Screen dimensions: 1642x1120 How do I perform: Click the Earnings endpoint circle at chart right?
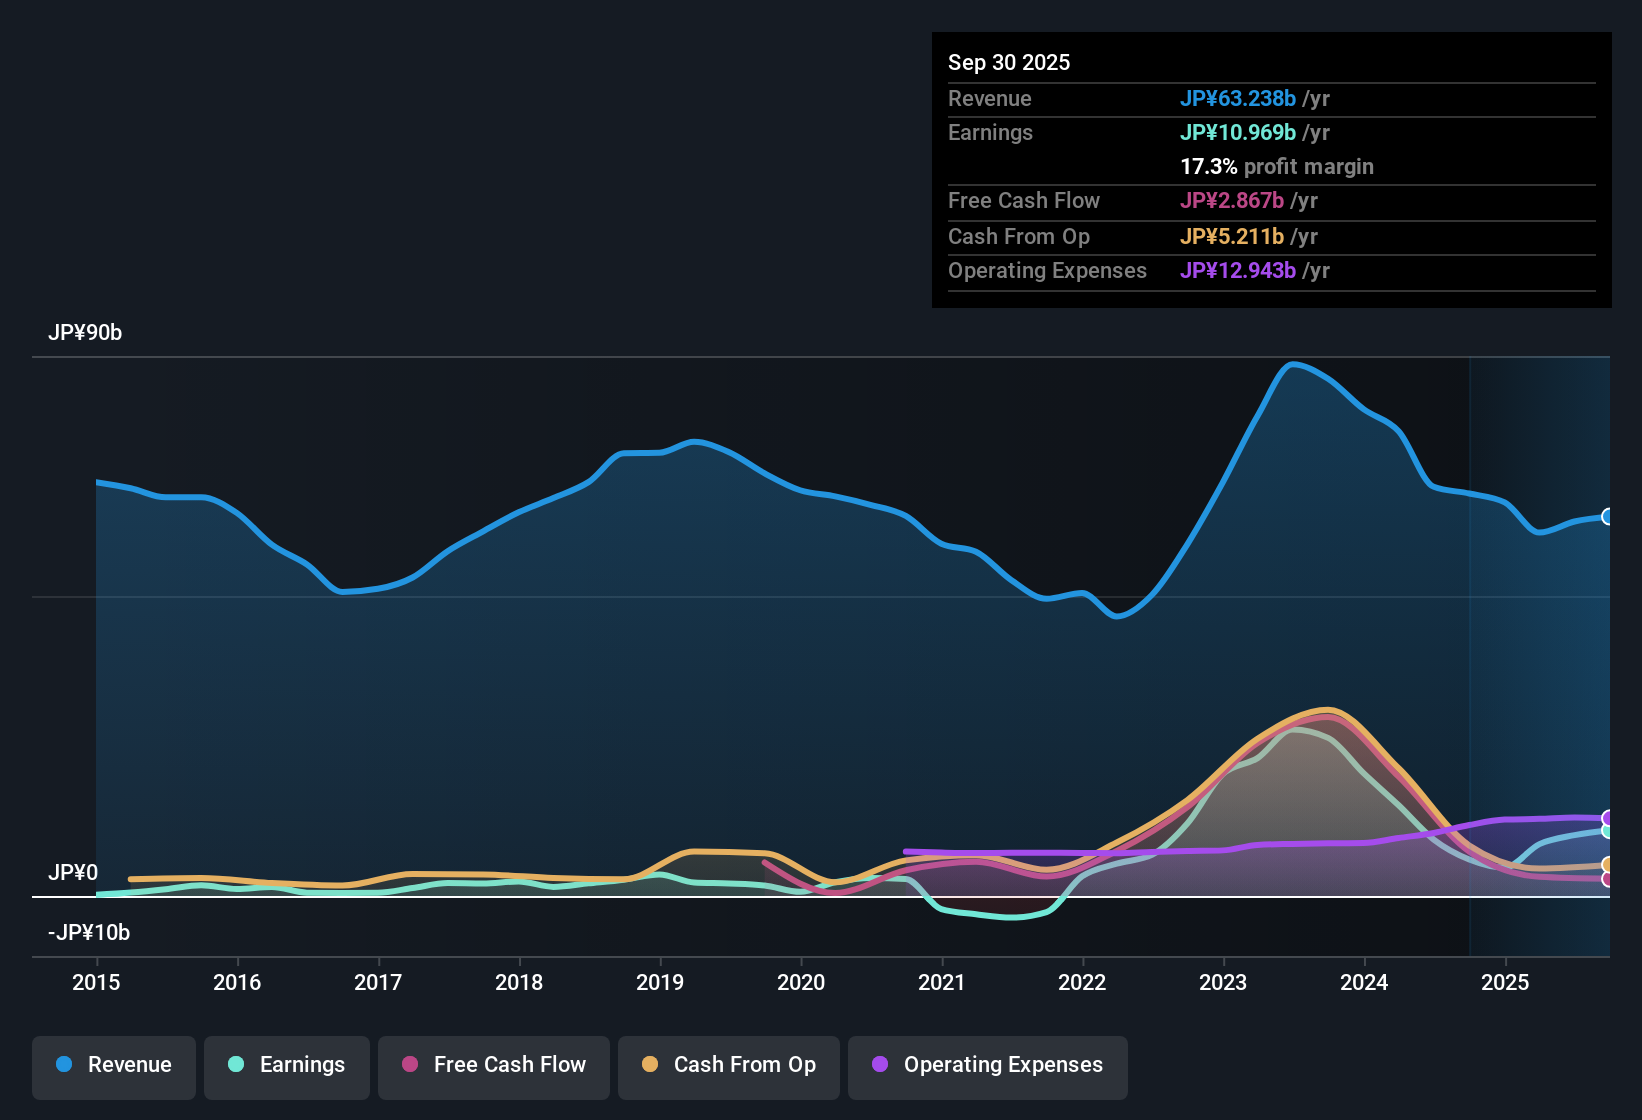click(x=1608, y=830)
